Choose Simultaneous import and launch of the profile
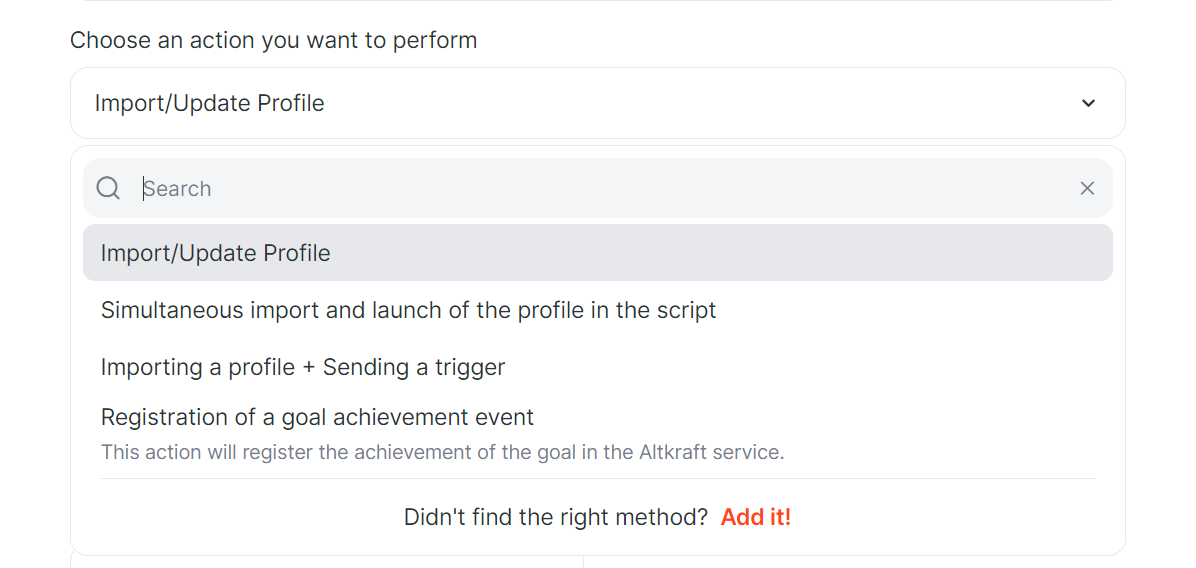Screen dimensions: 1196x568 click(x=597, y=310)
